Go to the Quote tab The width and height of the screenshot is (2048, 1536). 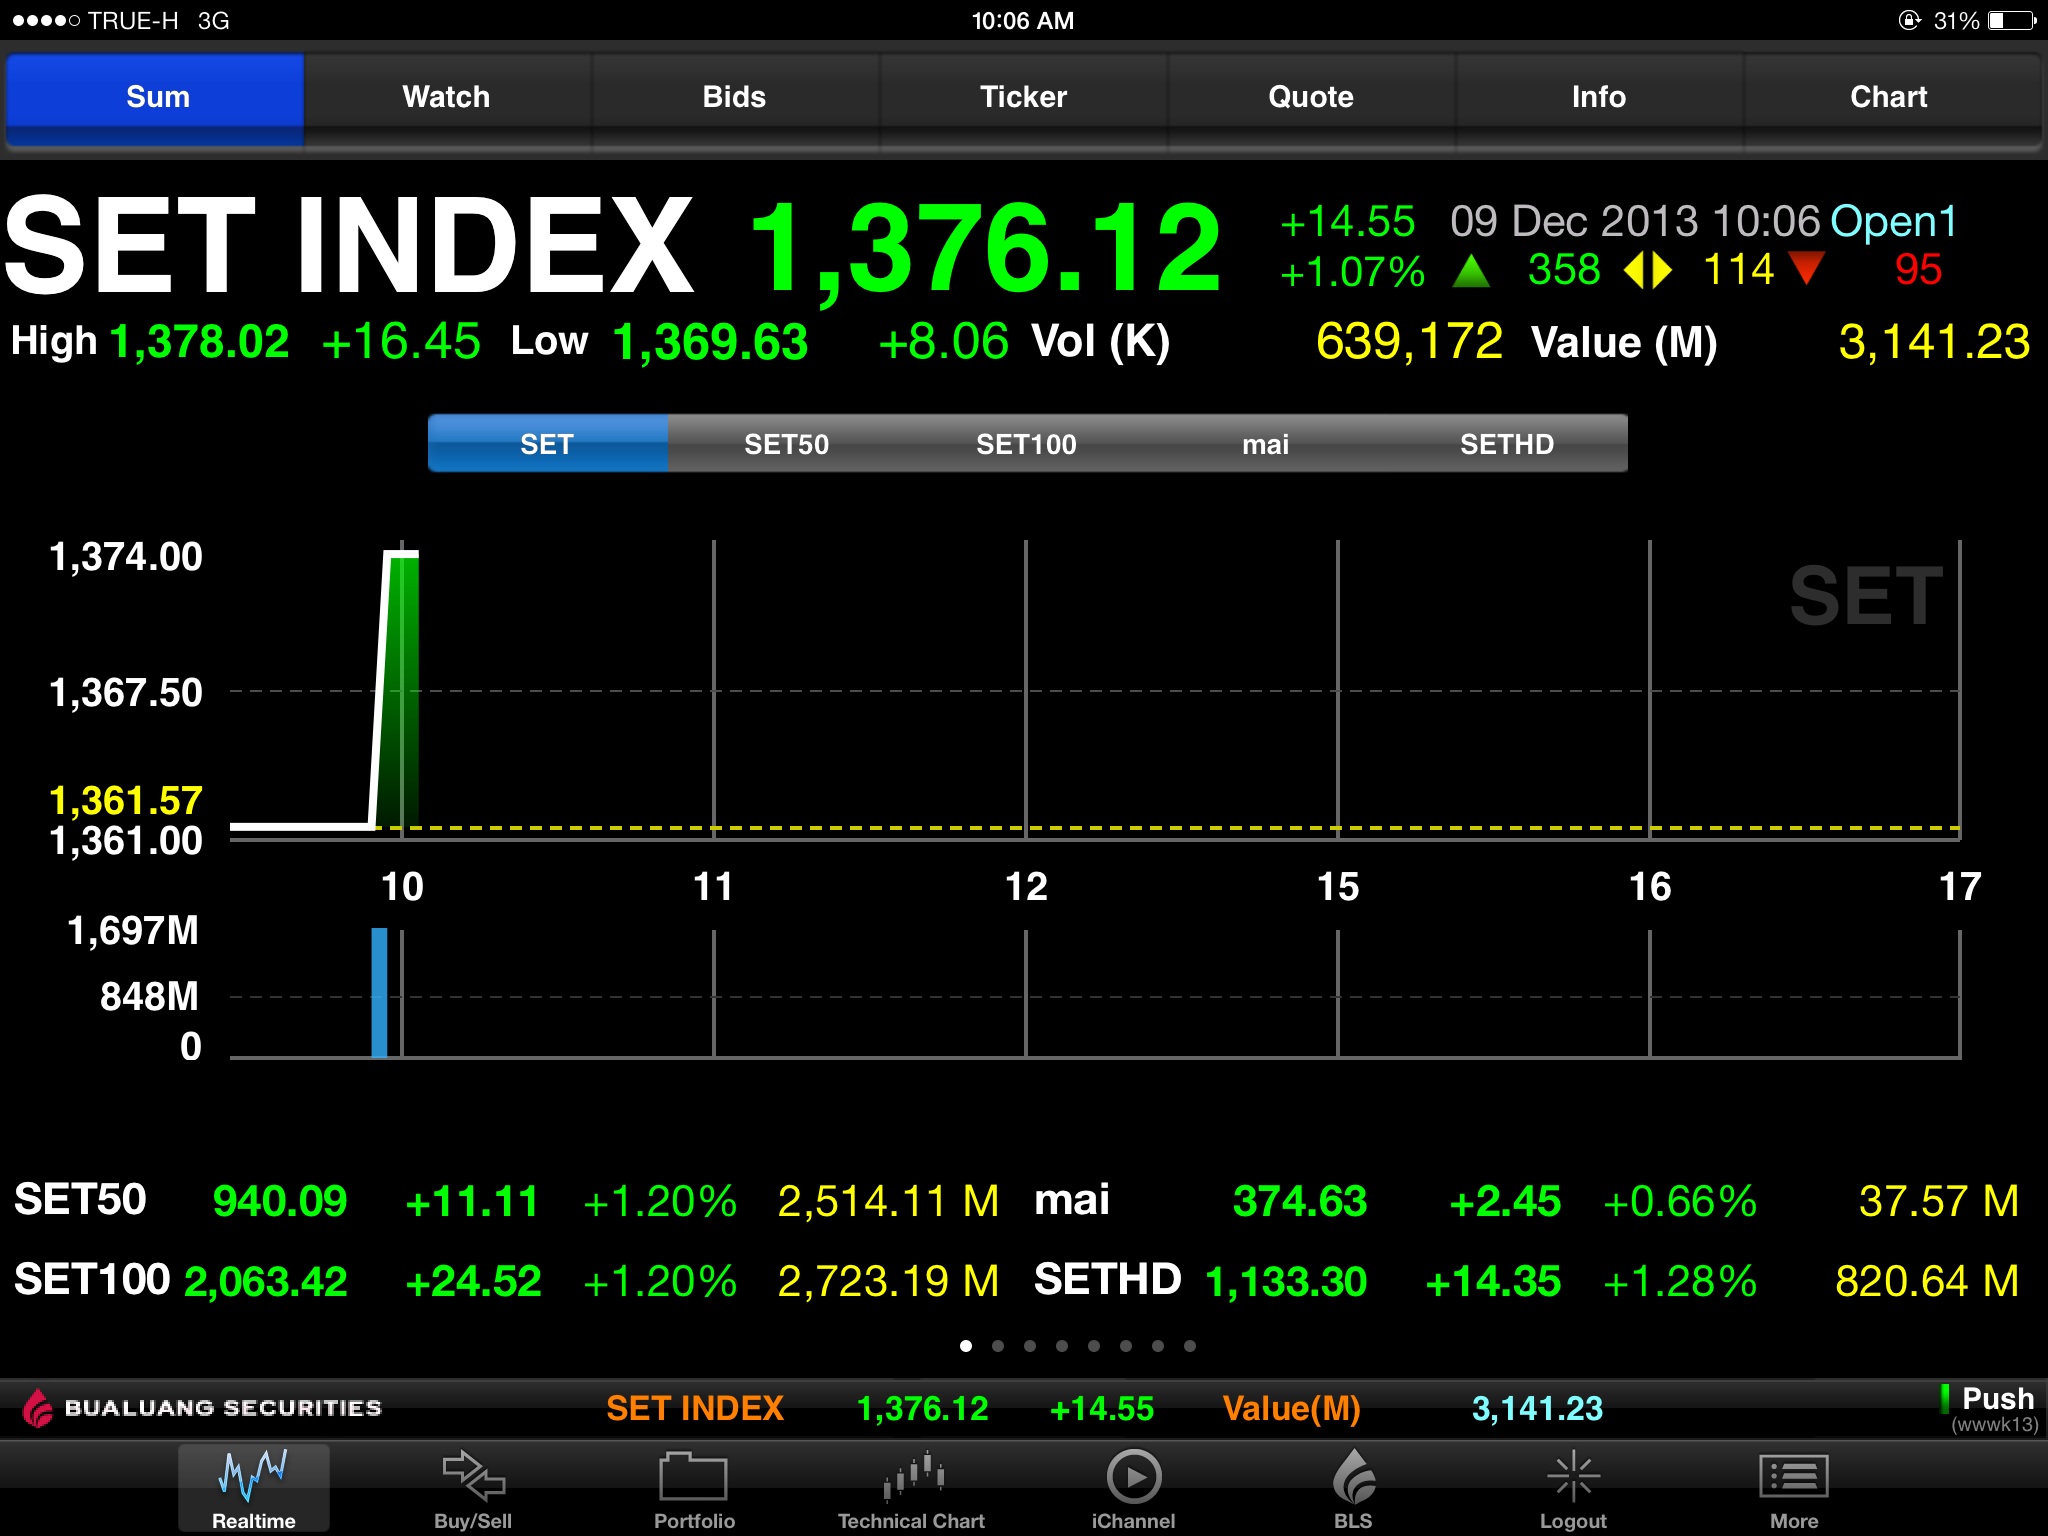coord(1310,97)
